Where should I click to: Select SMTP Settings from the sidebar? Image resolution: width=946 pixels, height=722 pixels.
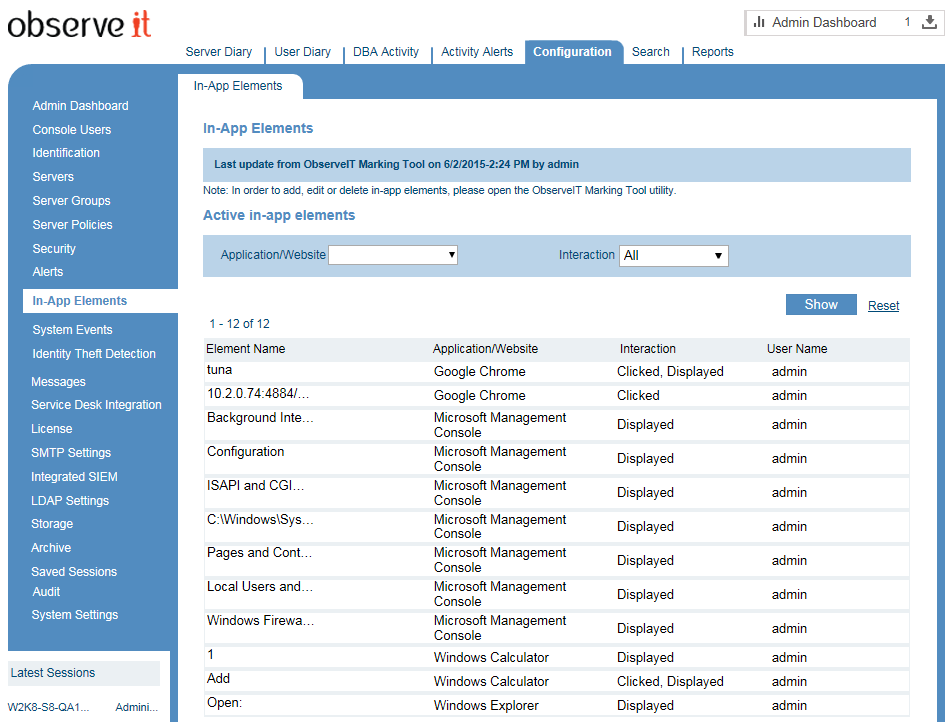pos(71,453)
